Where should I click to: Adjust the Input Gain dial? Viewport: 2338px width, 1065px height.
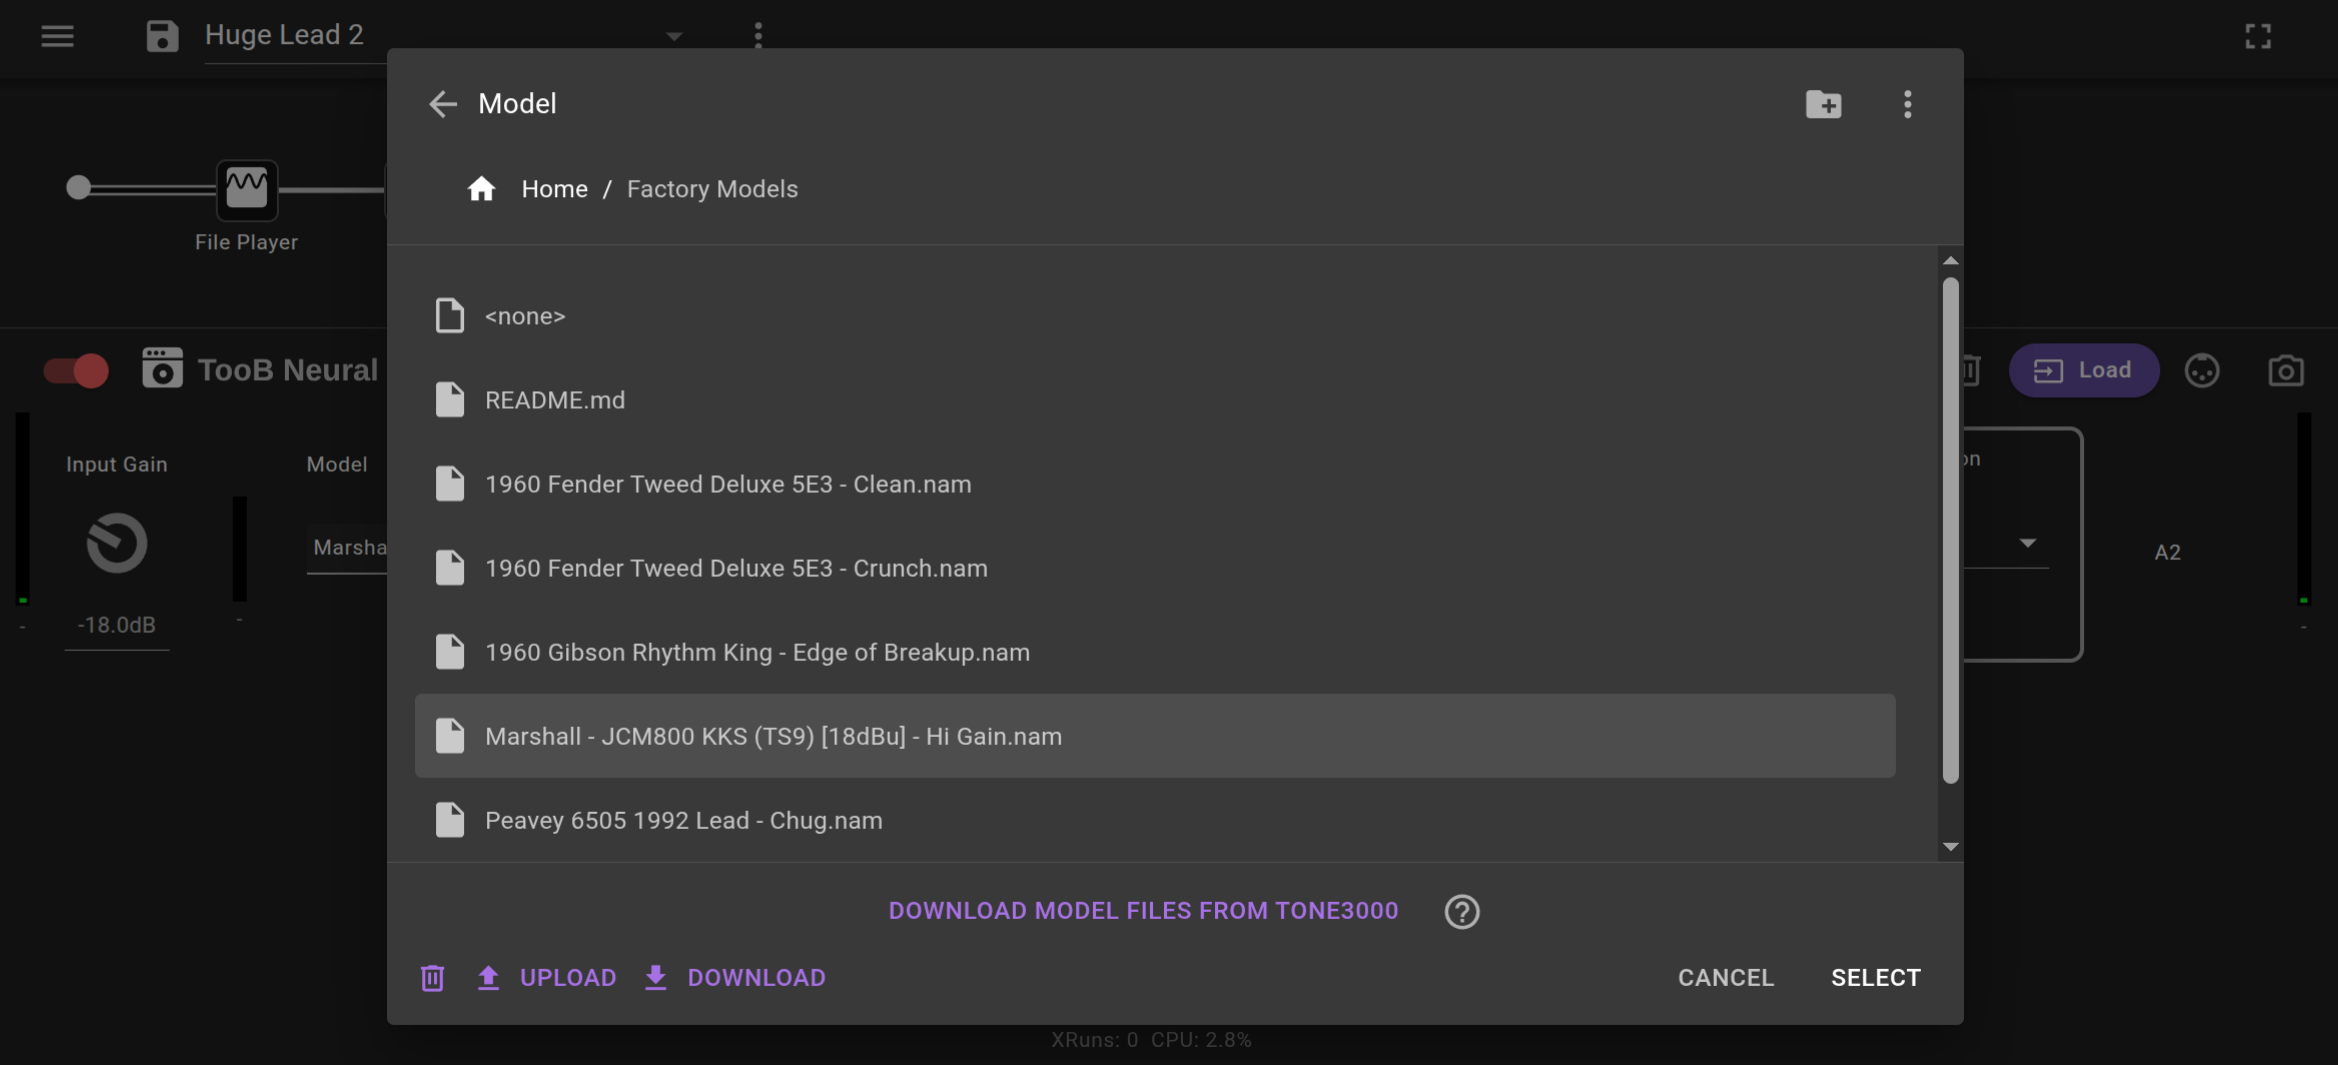[x=117, y=543]
